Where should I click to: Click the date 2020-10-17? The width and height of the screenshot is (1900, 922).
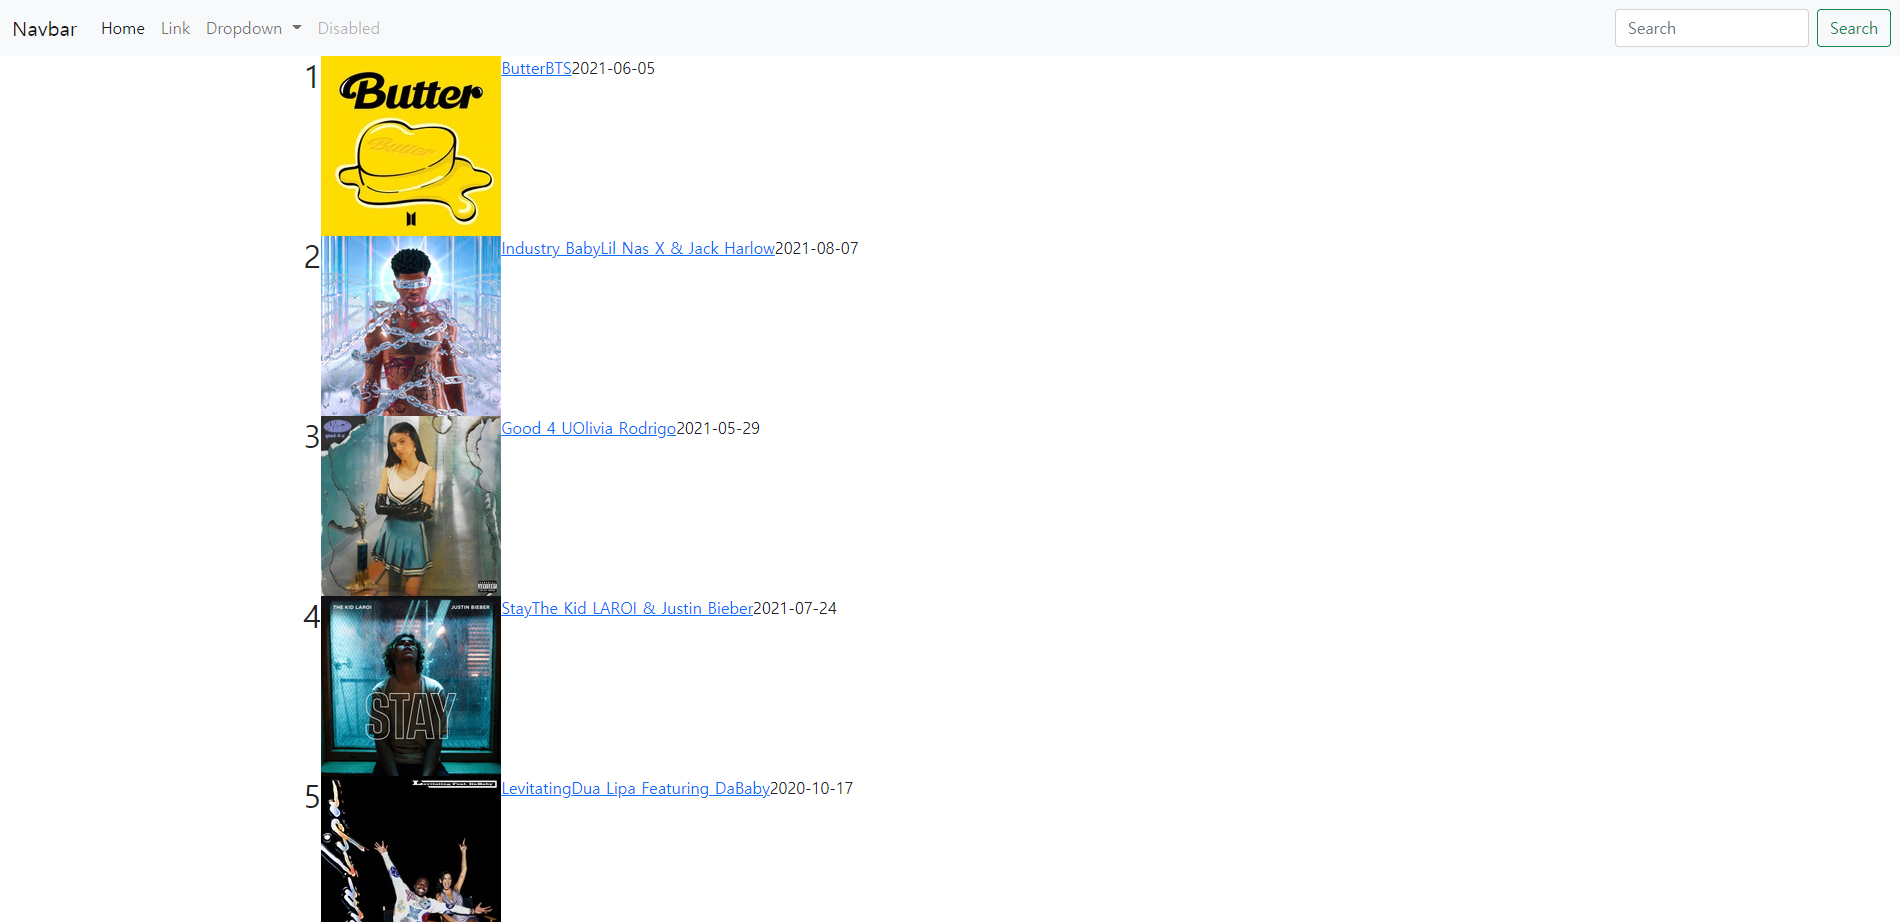[812, 788]
